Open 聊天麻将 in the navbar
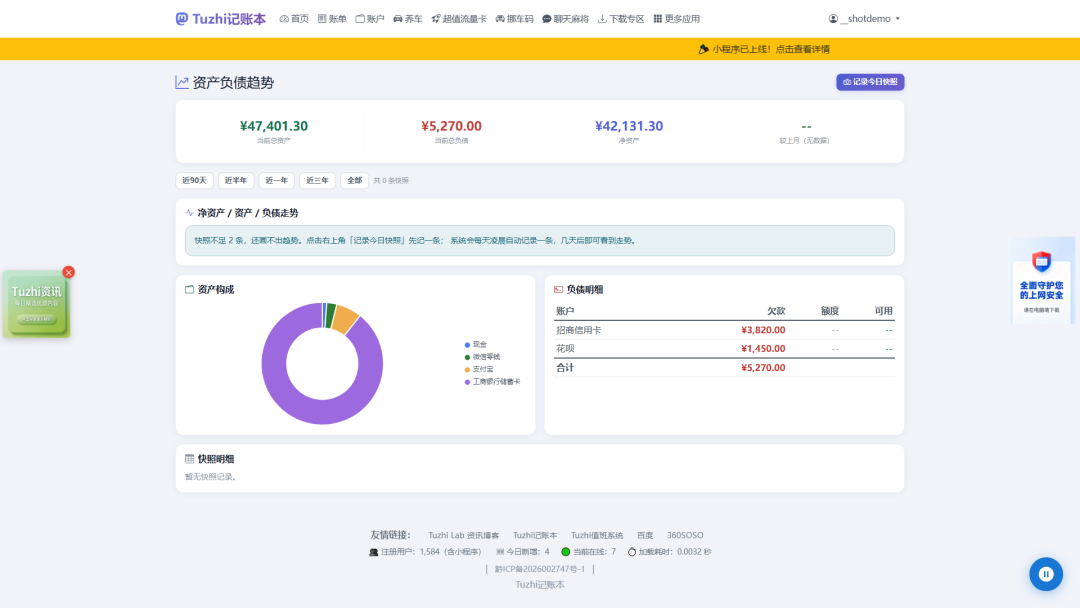 tap(565, 19)
